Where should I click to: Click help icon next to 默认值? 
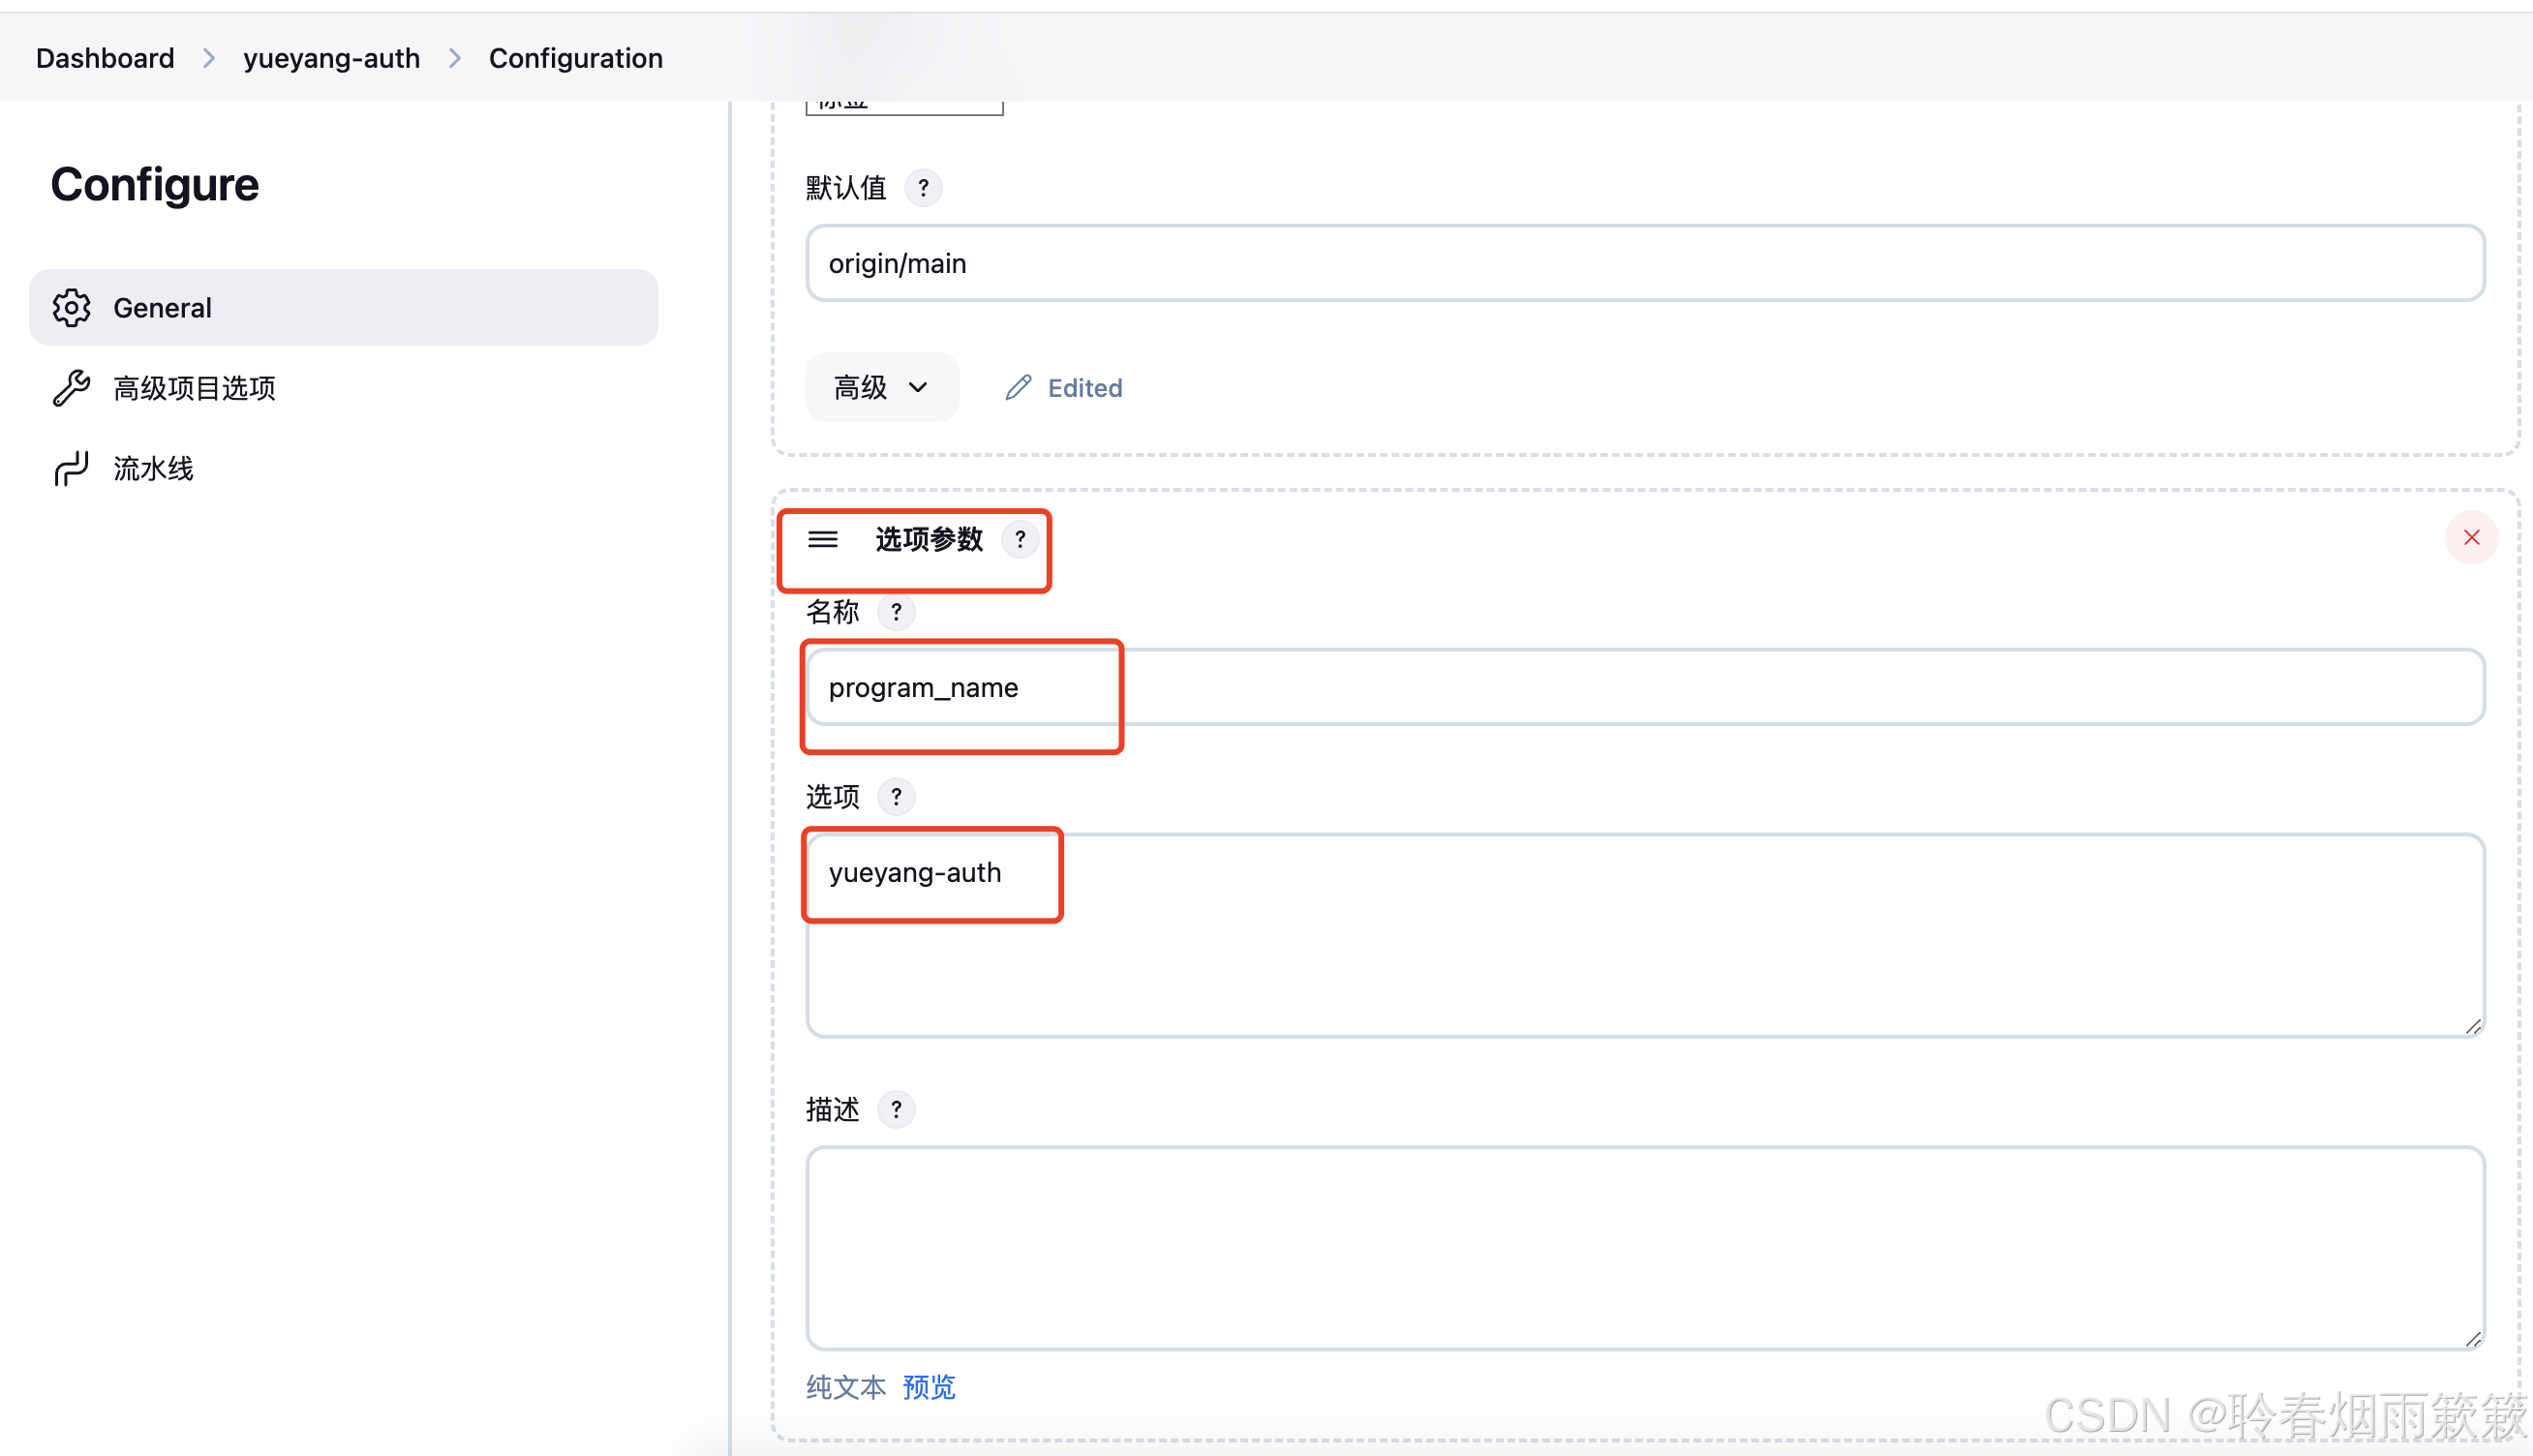click(x=922, y=187)
